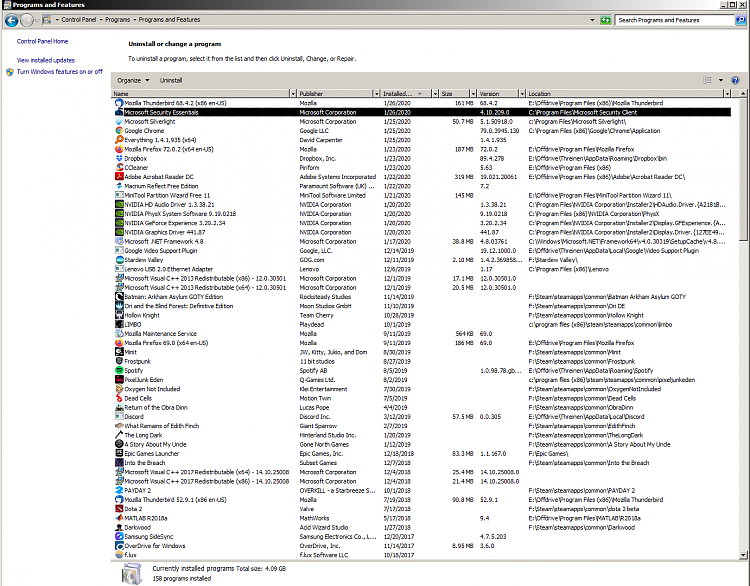Click the Everything 1.4.1.935 icon
The image size is (750, 586).
[119, 140]
